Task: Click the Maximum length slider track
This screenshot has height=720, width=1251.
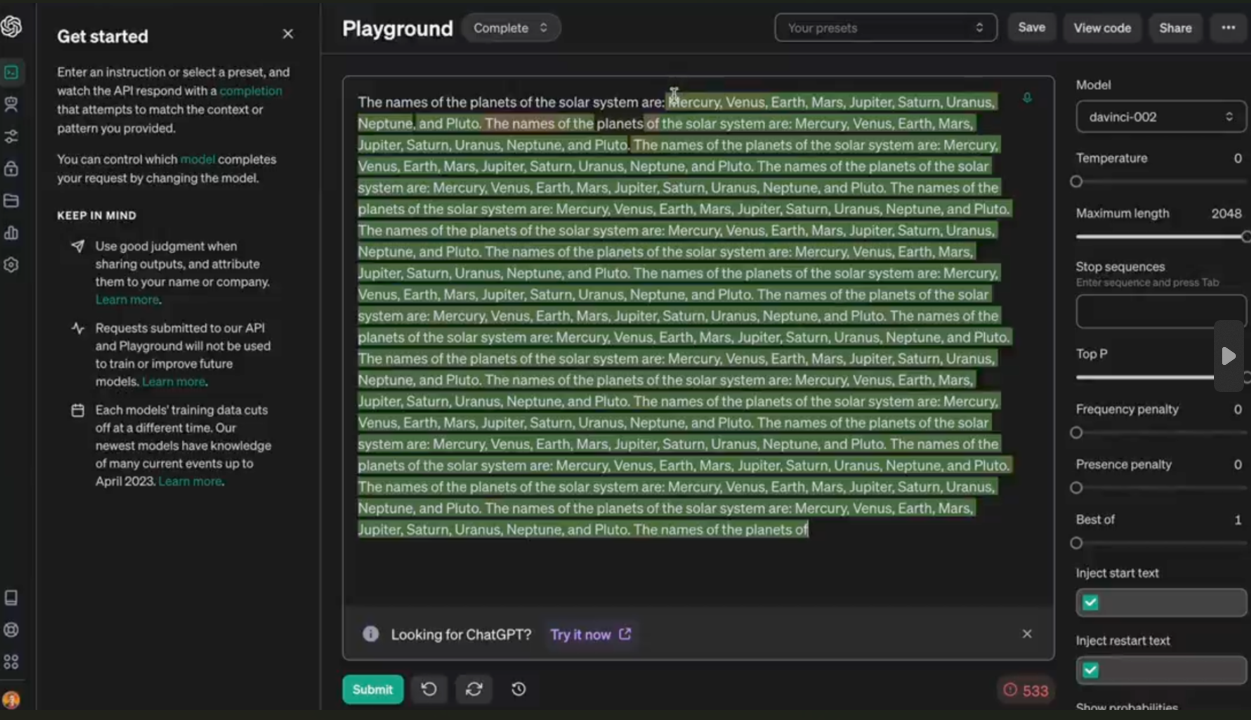Action: [x=1161, y=237]
